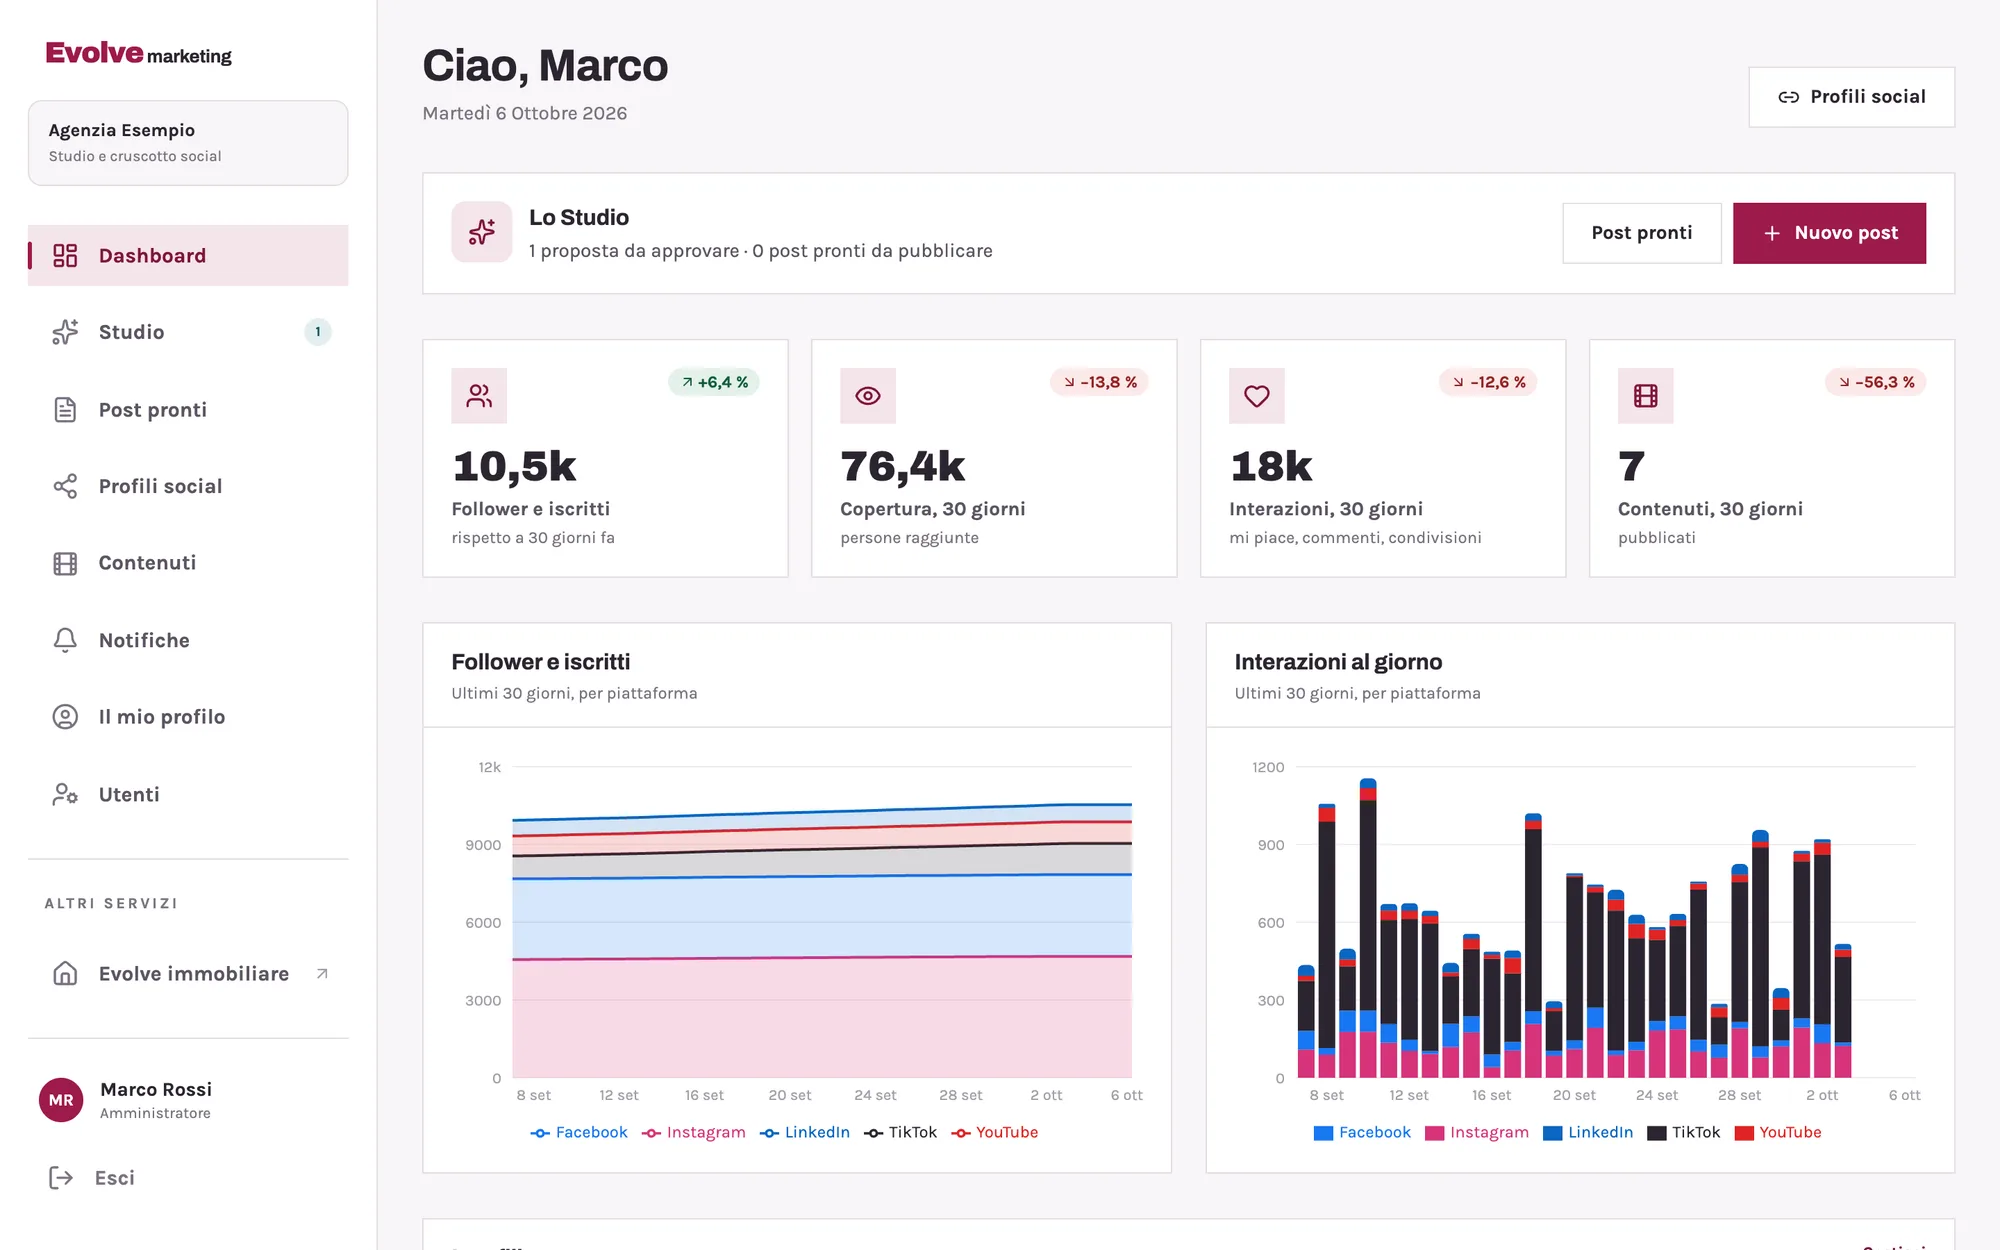Toggle LinkedIn series in follower chart legend

pos(805,1132)
